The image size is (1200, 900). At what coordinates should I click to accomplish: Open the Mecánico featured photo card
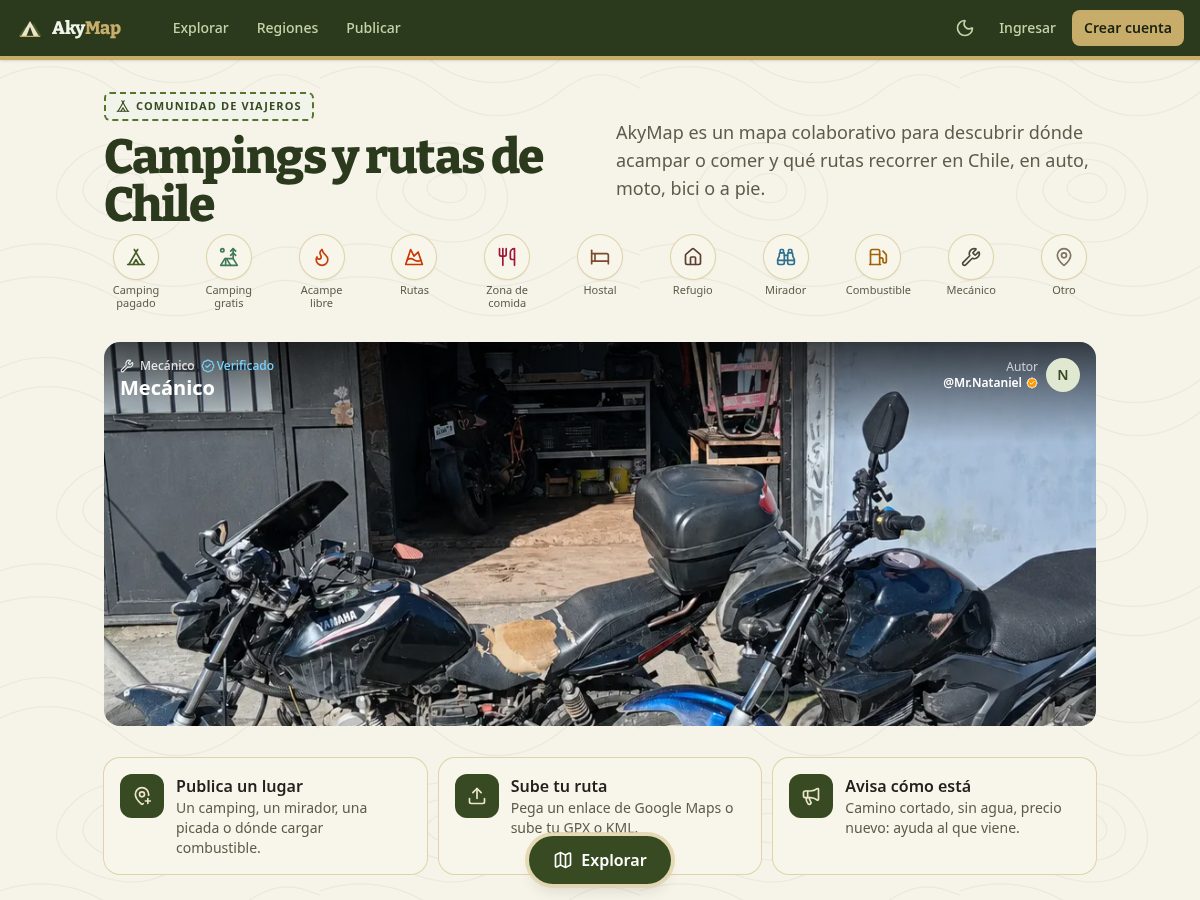point(600,534)
